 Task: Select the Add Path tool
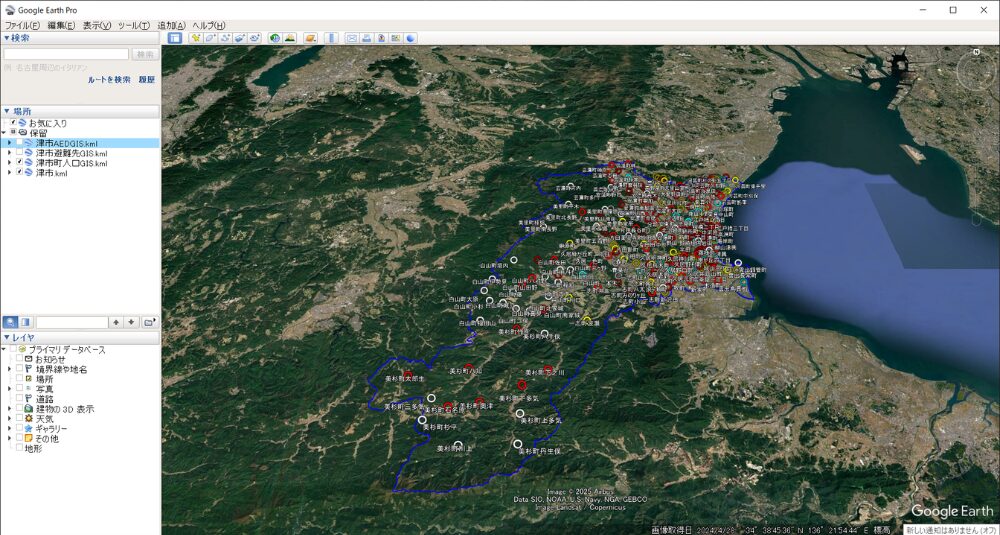tap(224, 38)
